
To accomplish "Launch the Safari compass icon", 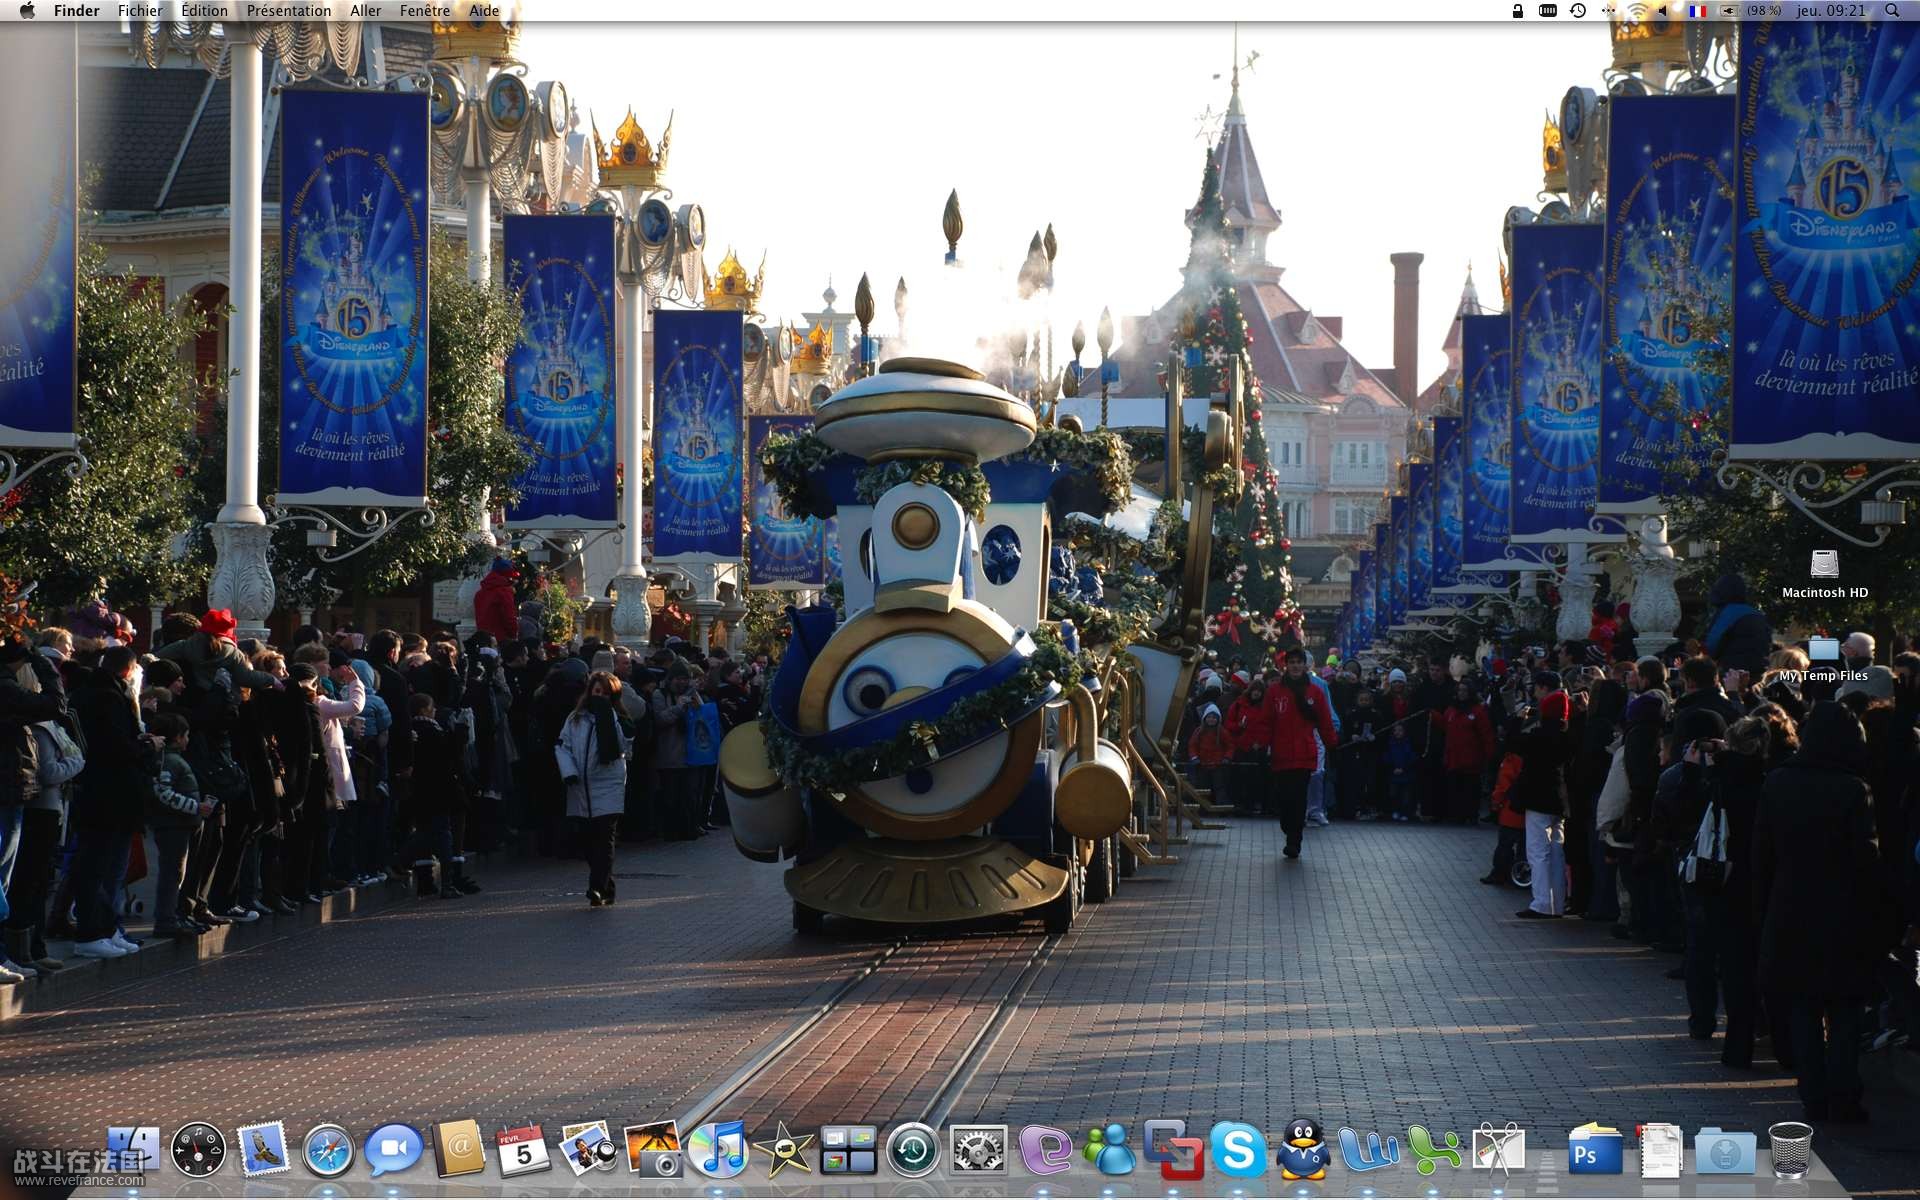I will coord(329,1150).
